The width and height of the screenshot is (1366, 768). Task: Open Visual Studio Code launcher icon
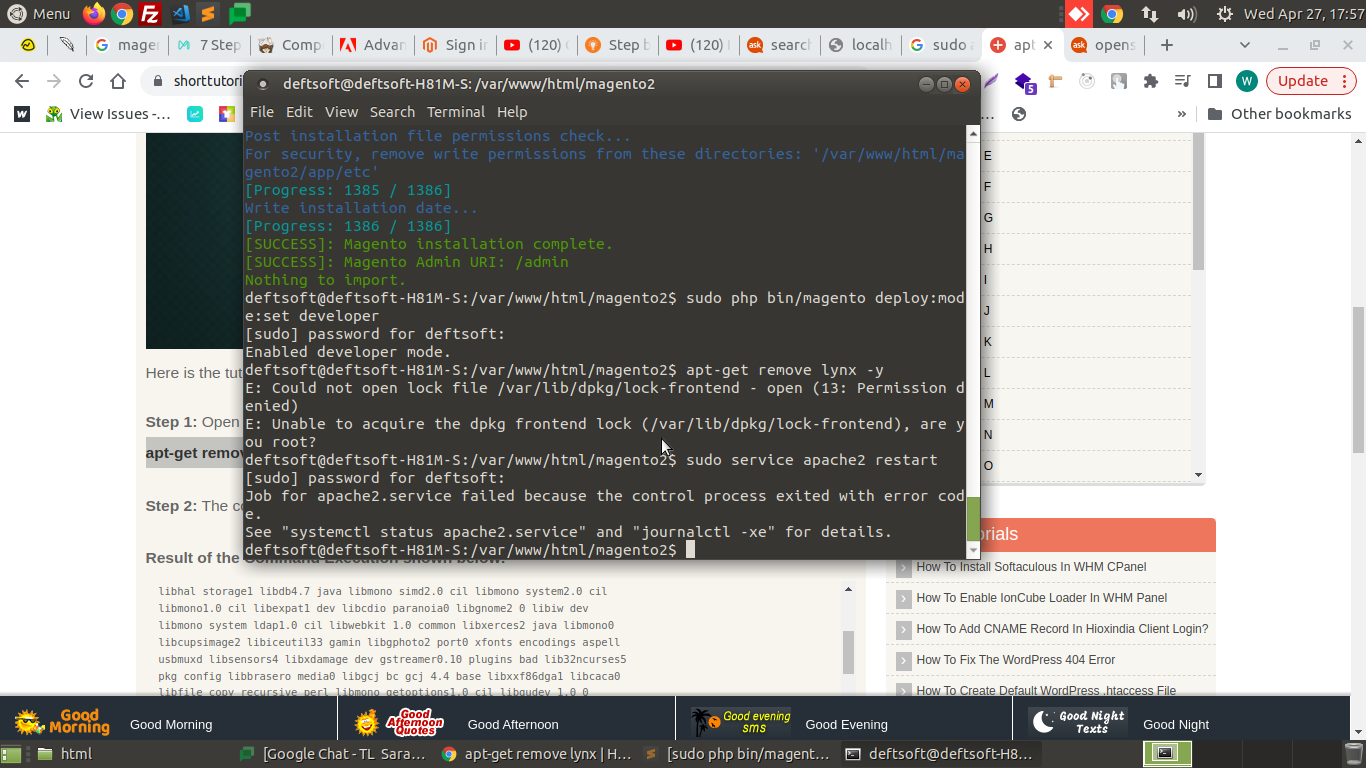click(180, 14)
